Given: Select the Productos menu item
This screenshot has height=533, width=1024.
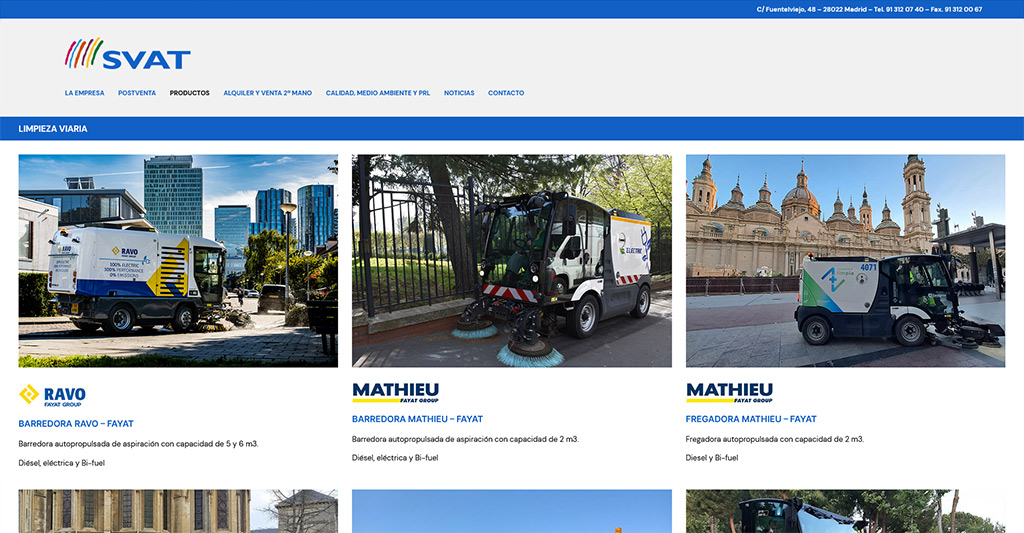Looking at the screenshot, I should point(189,93).
